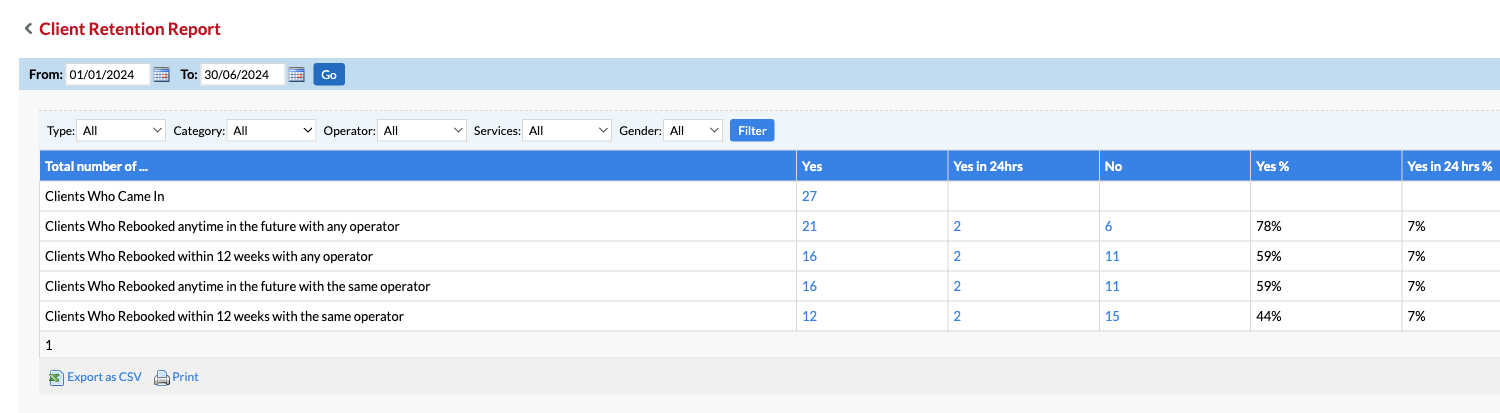Open No count 11 for anytime same operator

click(x=1112, y=286)
